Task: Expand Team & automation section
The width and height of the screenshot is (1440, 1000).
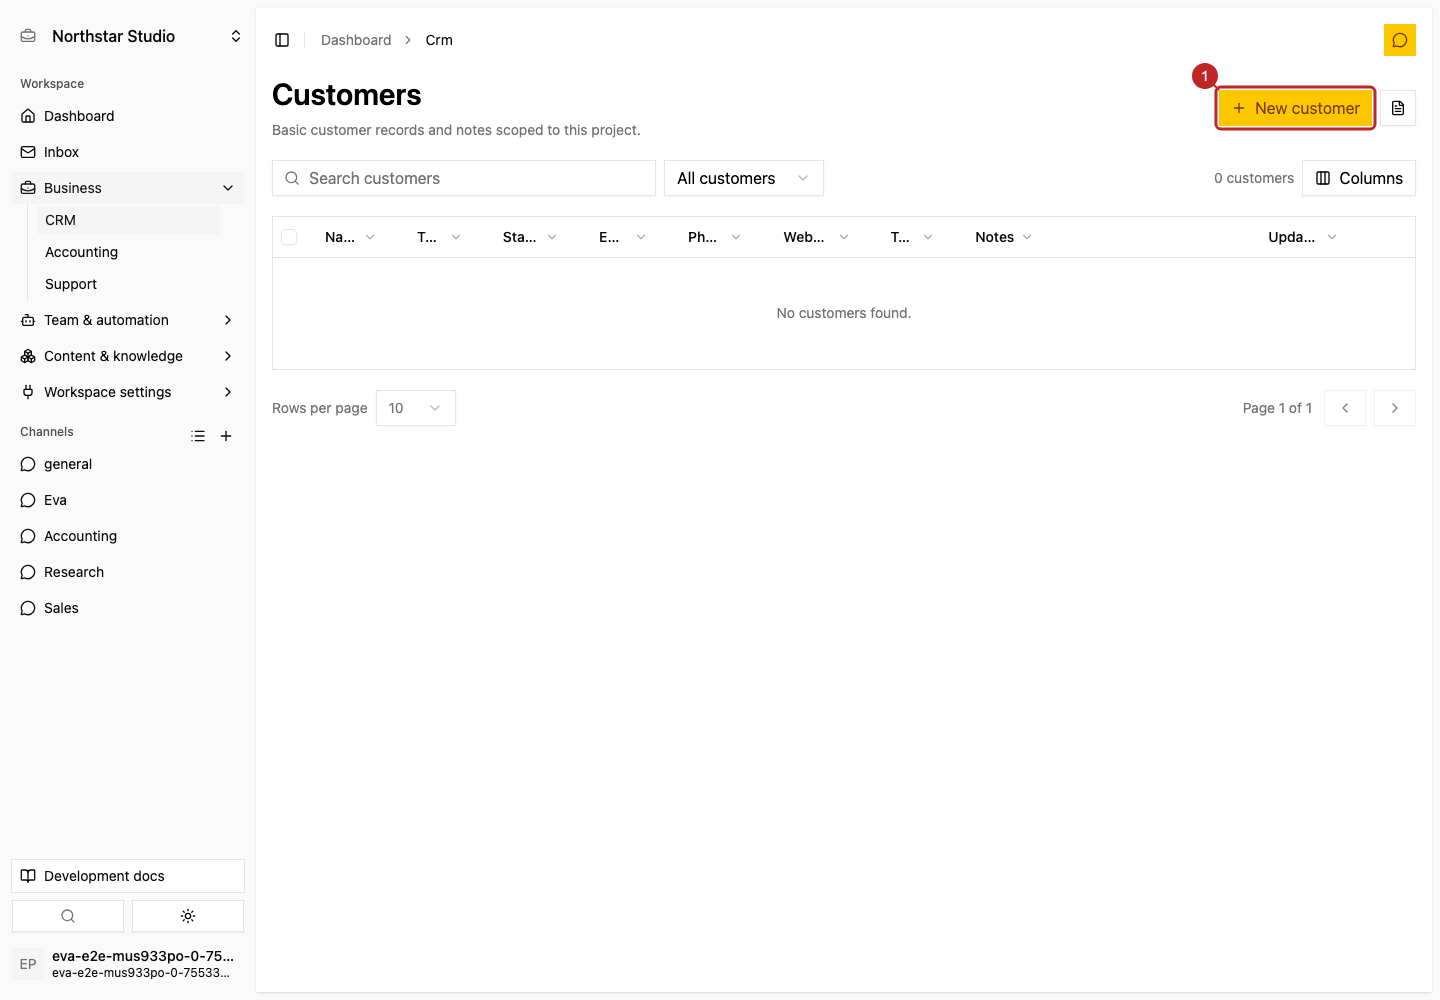Action: [128, 320]
